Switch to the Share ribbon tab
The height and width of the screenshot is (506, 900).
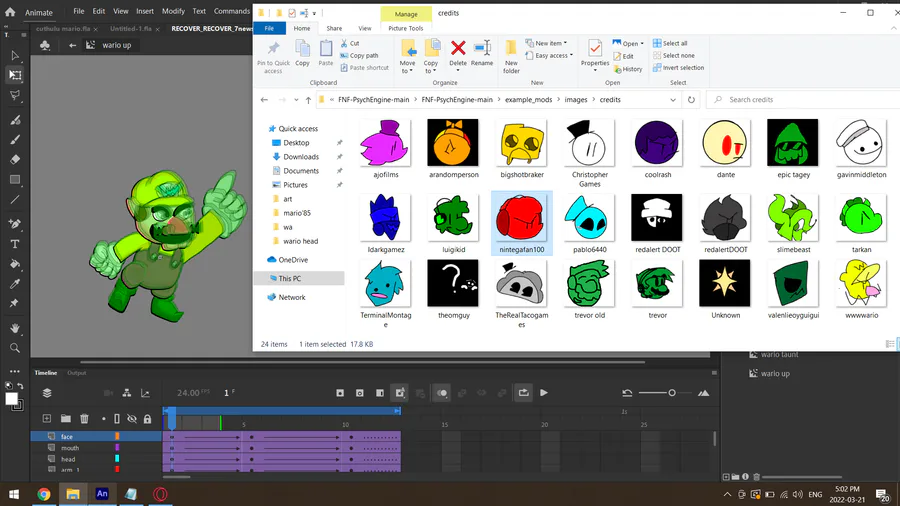coord(334,28)
